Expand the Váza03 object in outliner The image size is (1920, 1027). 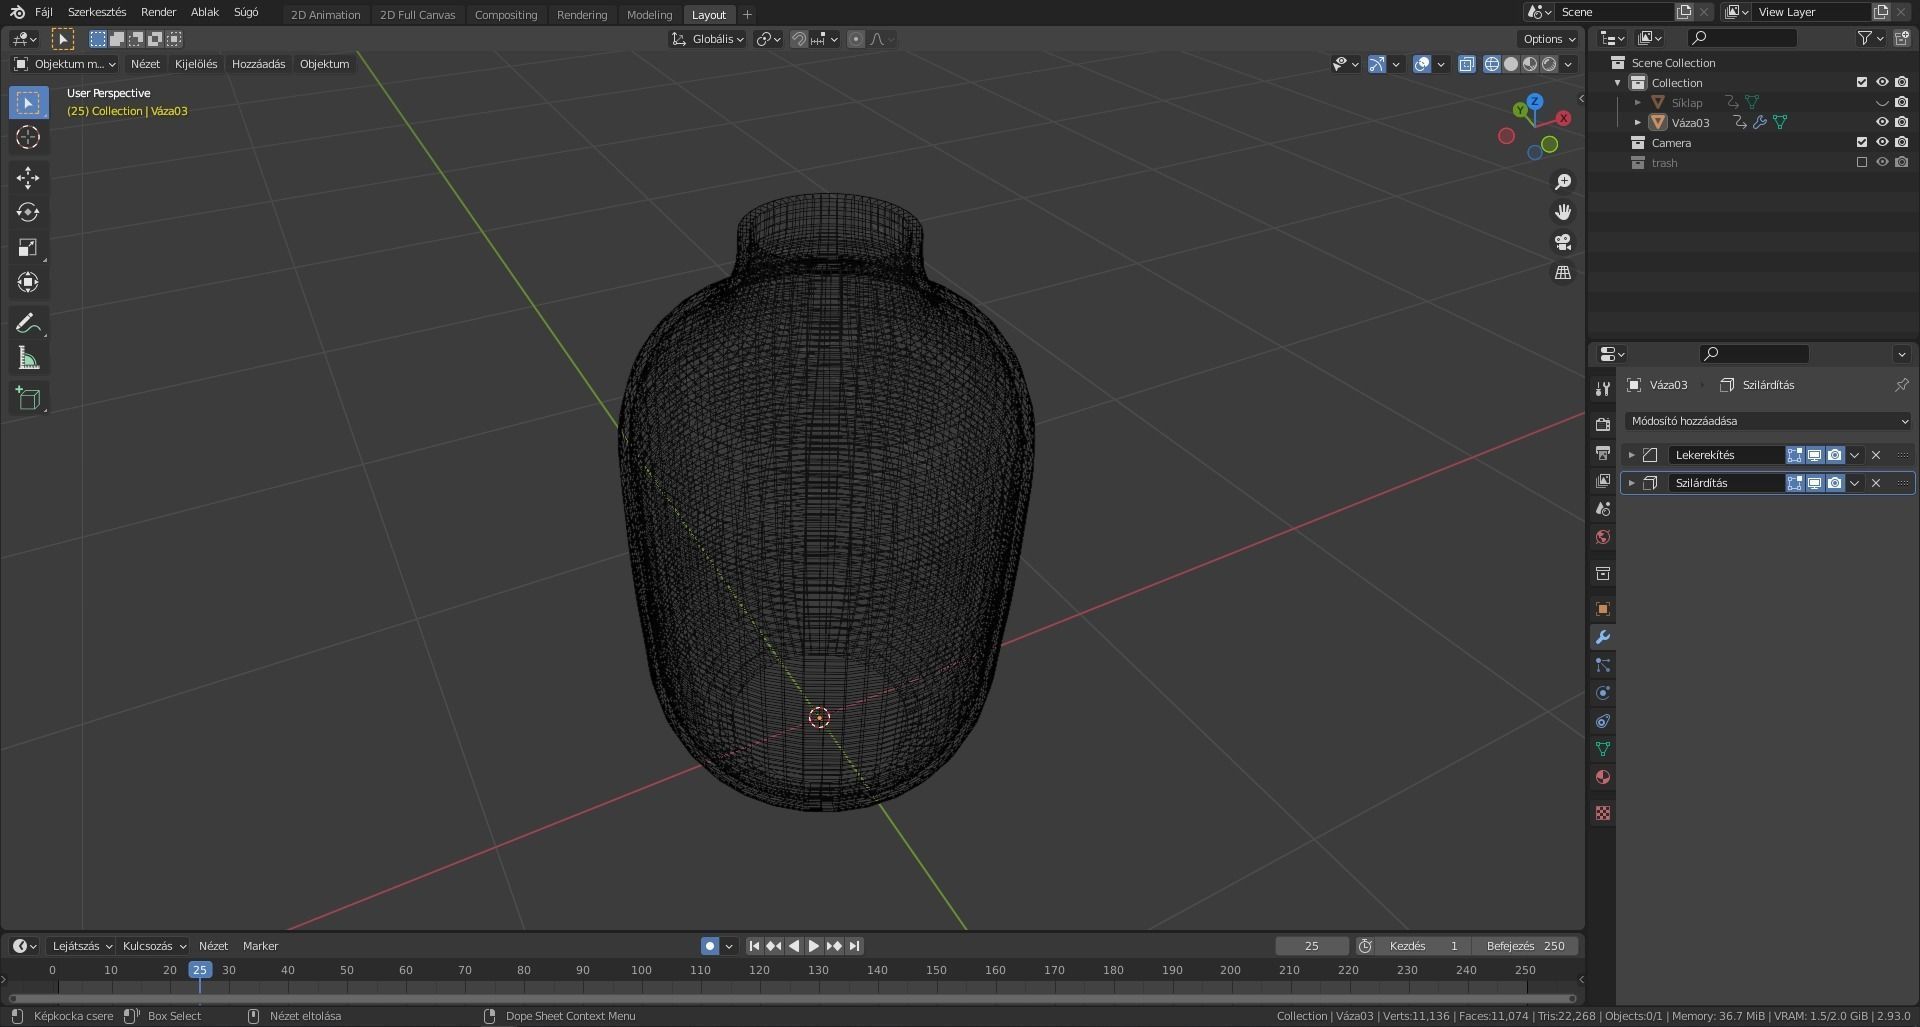pyautogui.click(x=1638, y=123)
